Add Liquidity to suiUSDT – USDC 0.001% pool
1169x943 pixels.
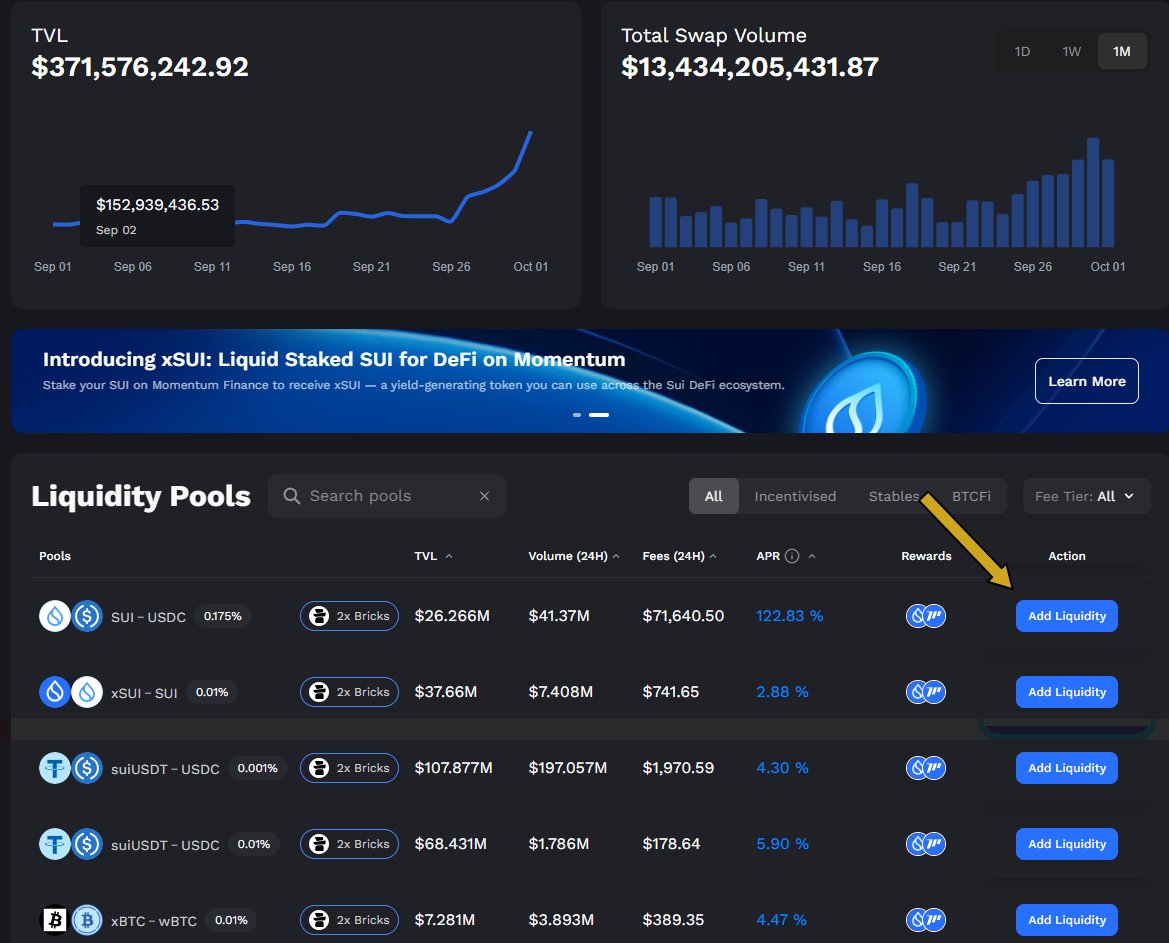(x=1066, y=769)
